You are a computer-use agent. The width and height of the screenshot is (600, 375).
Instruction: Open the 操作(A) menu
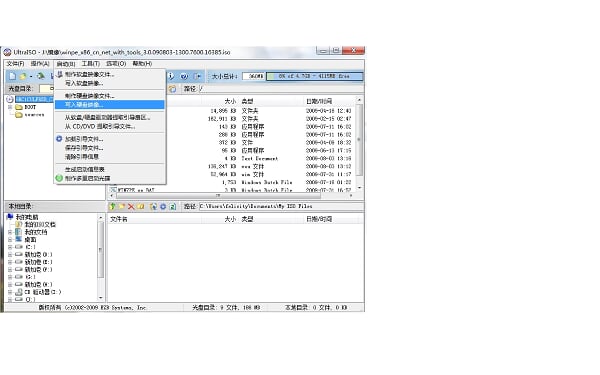[40, 64]
